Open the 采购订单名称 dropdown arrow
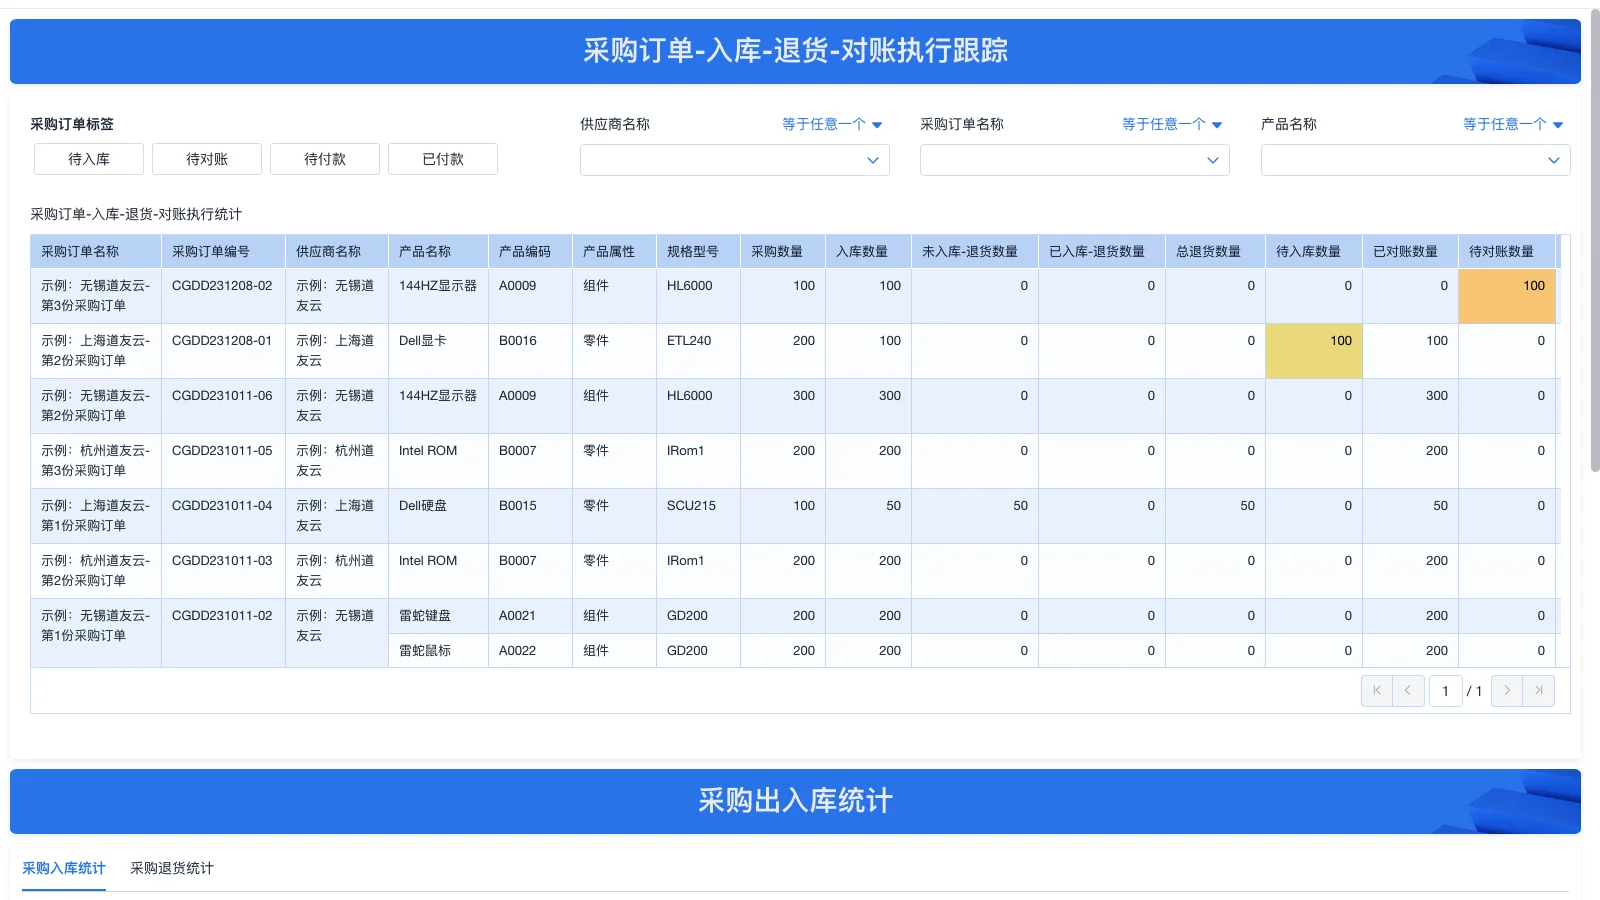 [x=1213, y=160]
